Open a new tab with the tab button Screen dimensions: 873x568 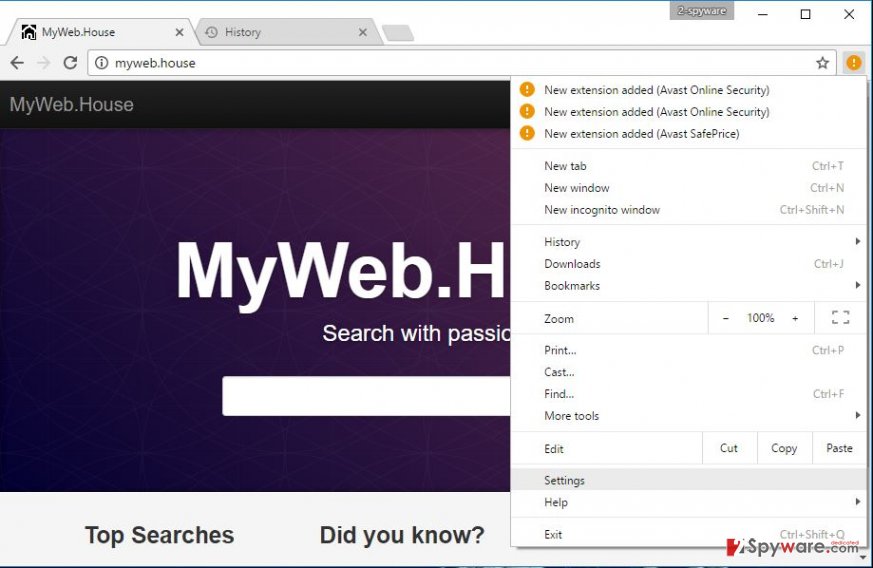(x=398, y=33)
